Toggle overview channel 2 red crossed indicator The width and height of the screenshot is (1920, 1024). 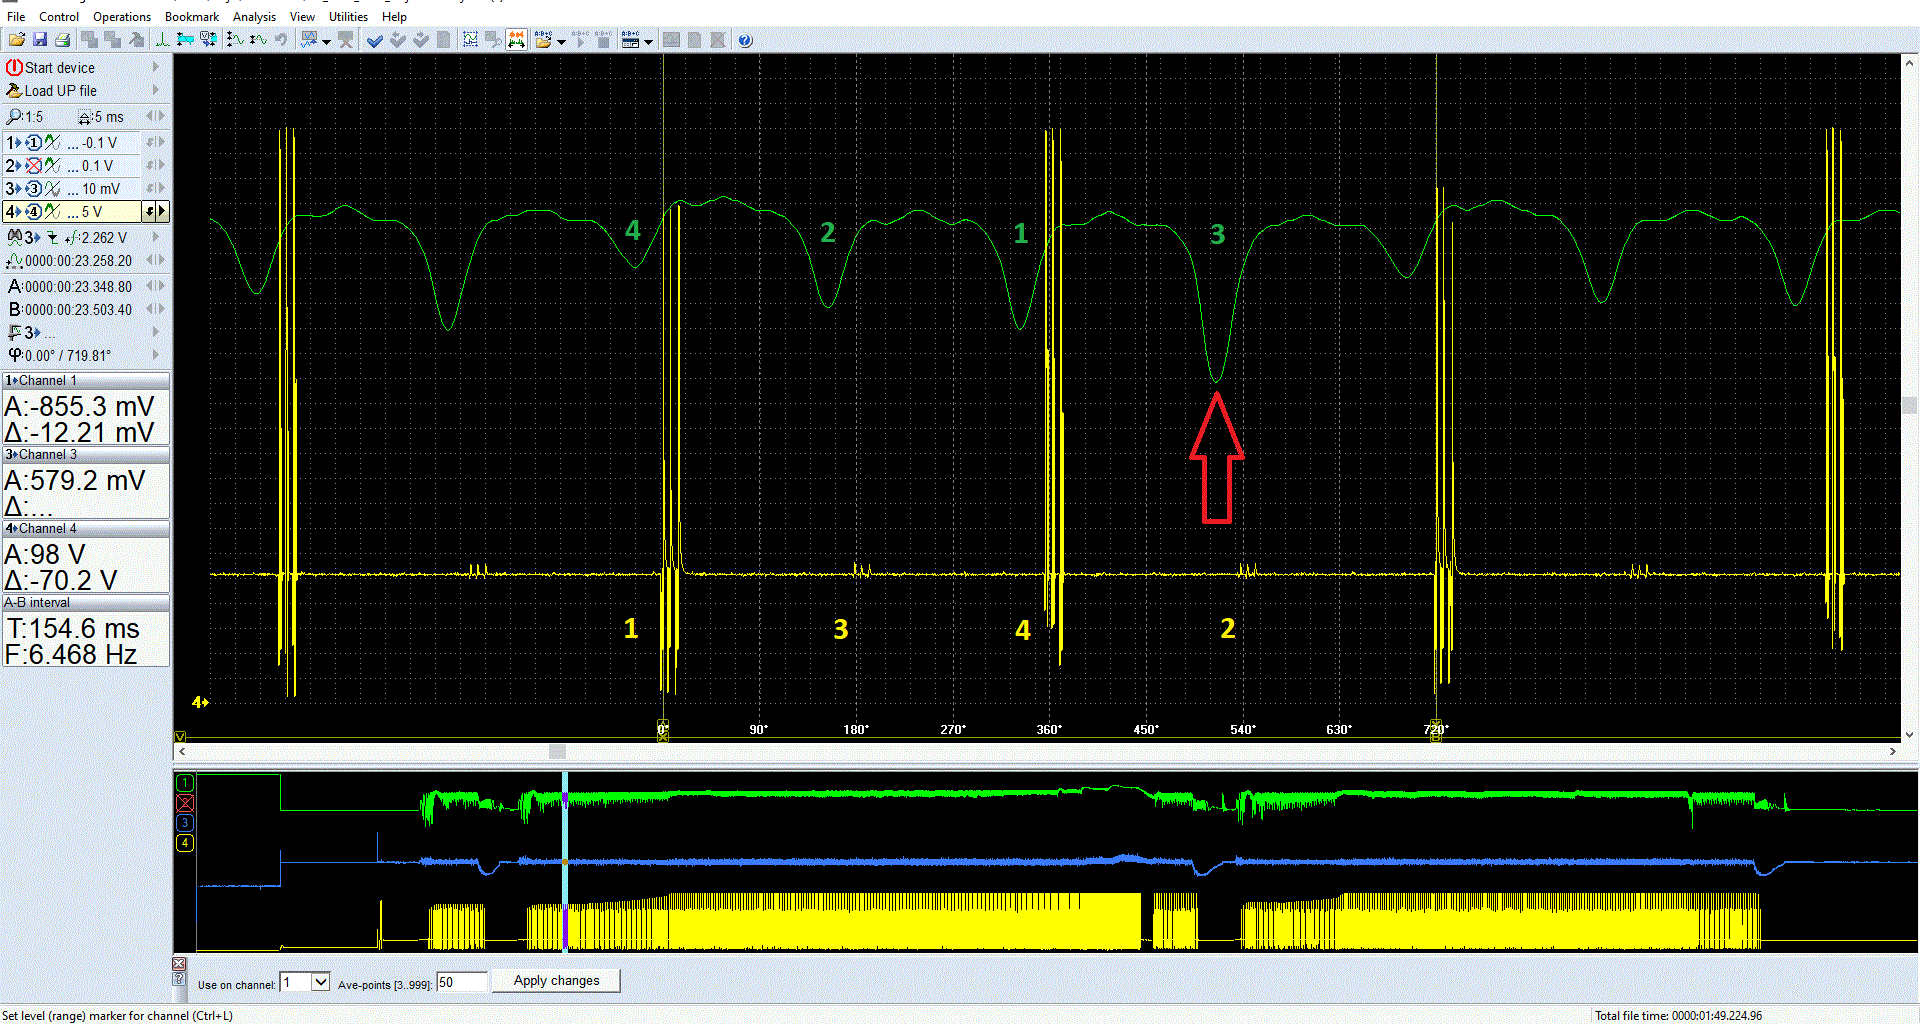coord(185,803)
